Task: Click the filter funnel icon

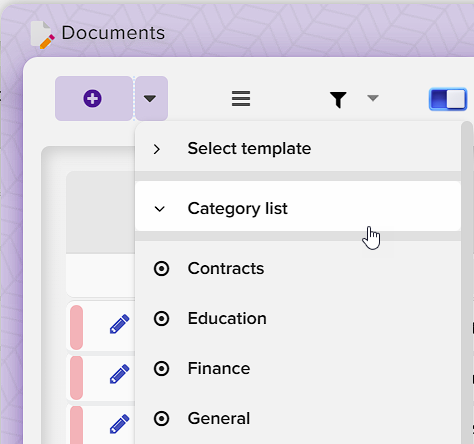Action: [338, 100]
